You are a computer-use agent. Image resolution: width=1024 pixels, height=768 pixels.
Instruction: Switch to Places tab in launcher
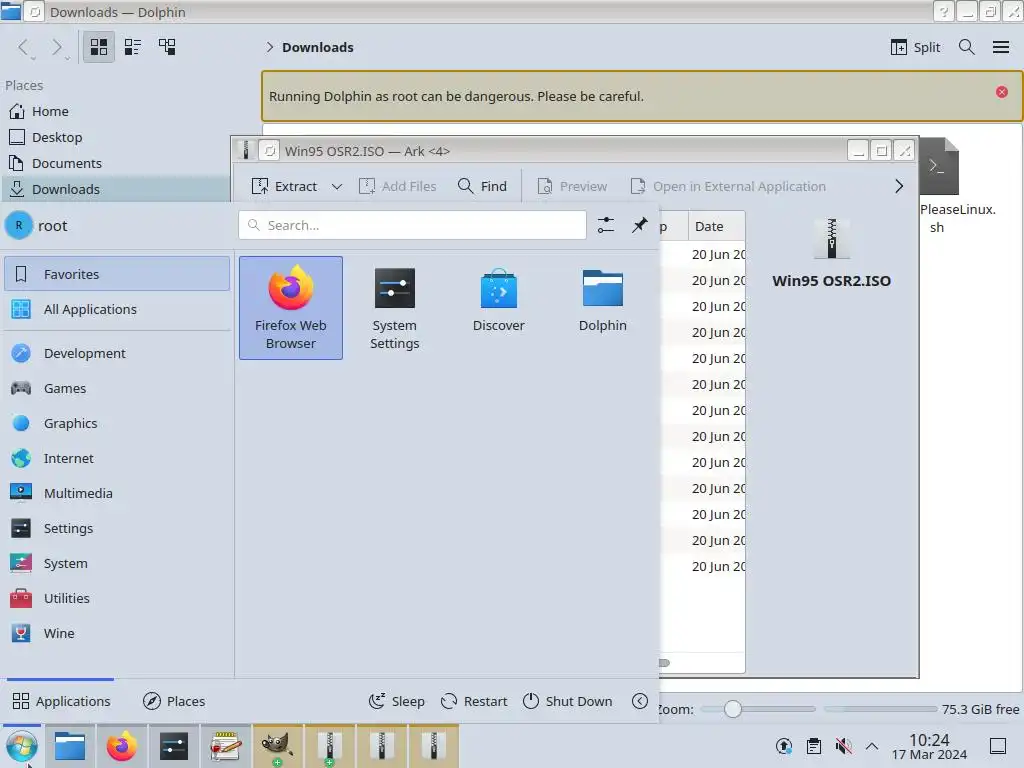pyautogui.click(x=174, y=701)
